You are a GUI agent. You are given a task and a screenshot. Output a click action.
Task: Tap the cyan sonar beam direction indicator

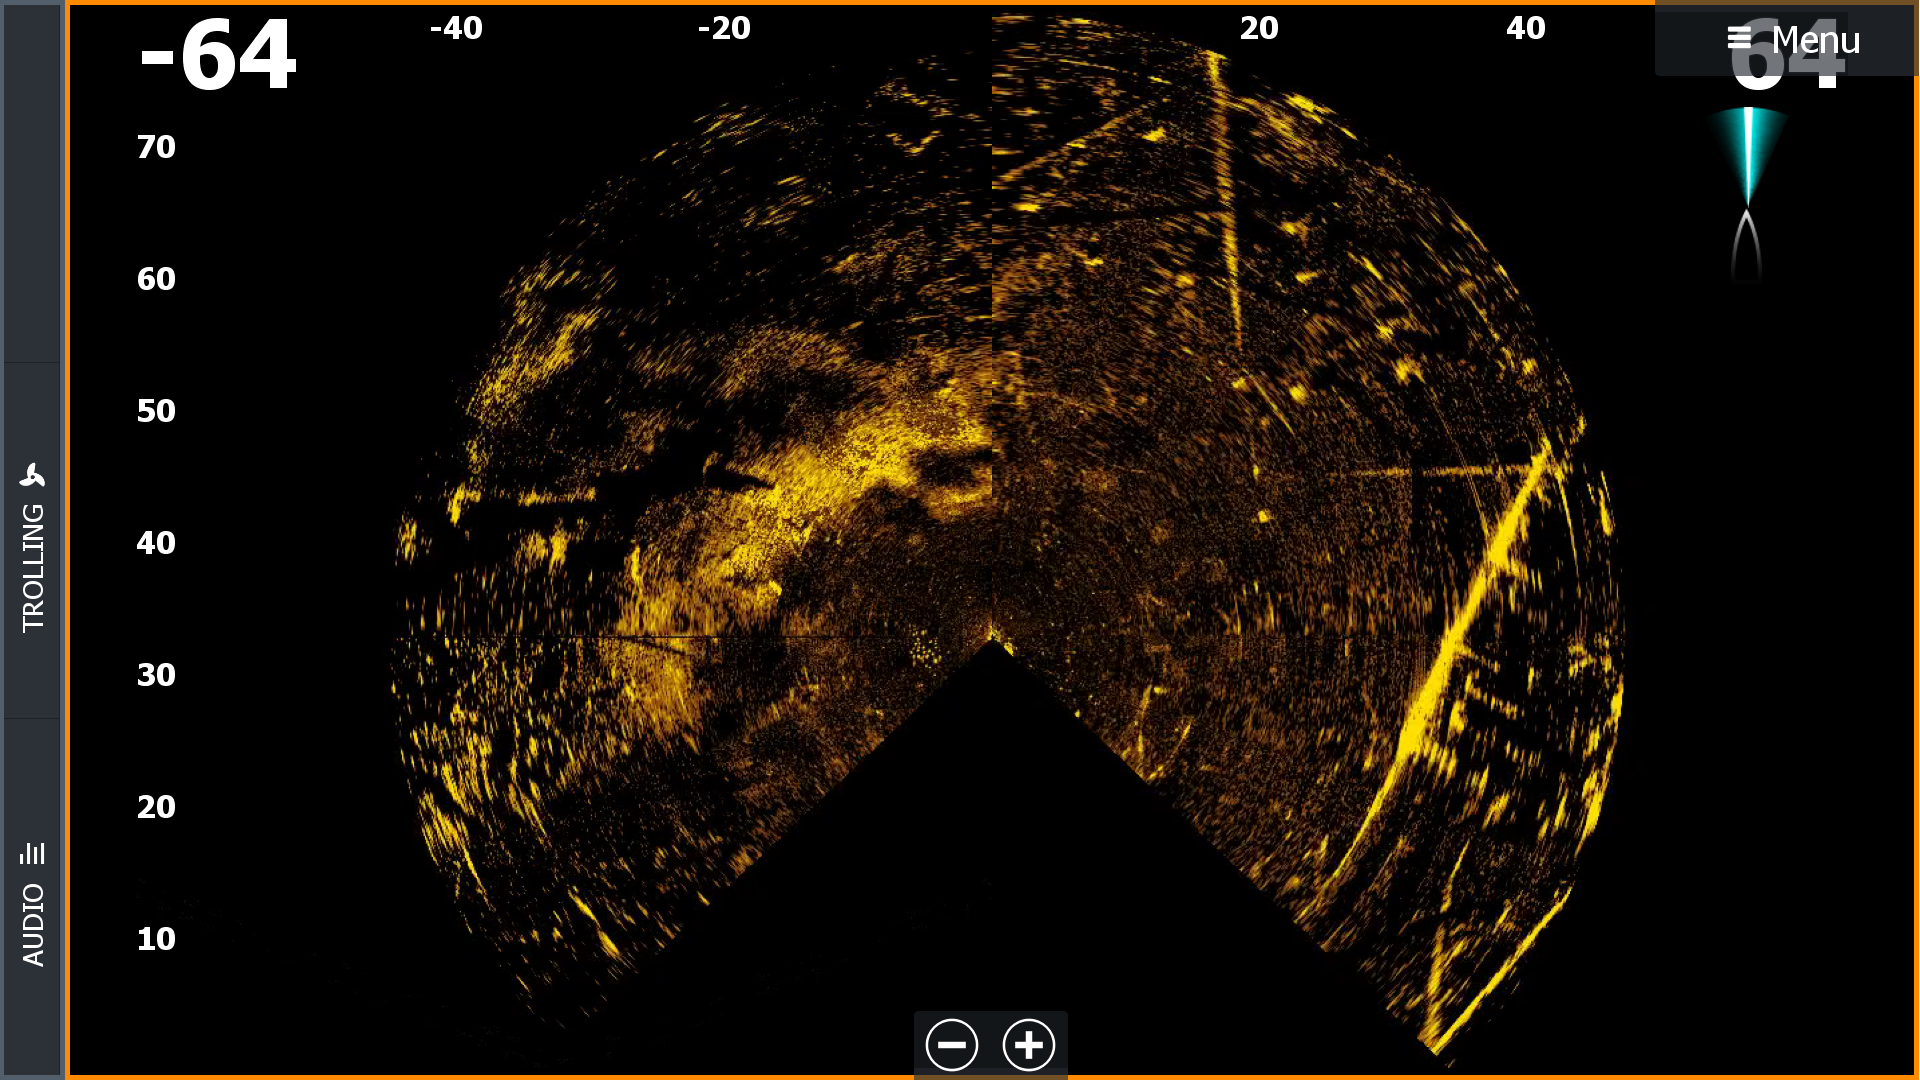tap(1749, 150)
